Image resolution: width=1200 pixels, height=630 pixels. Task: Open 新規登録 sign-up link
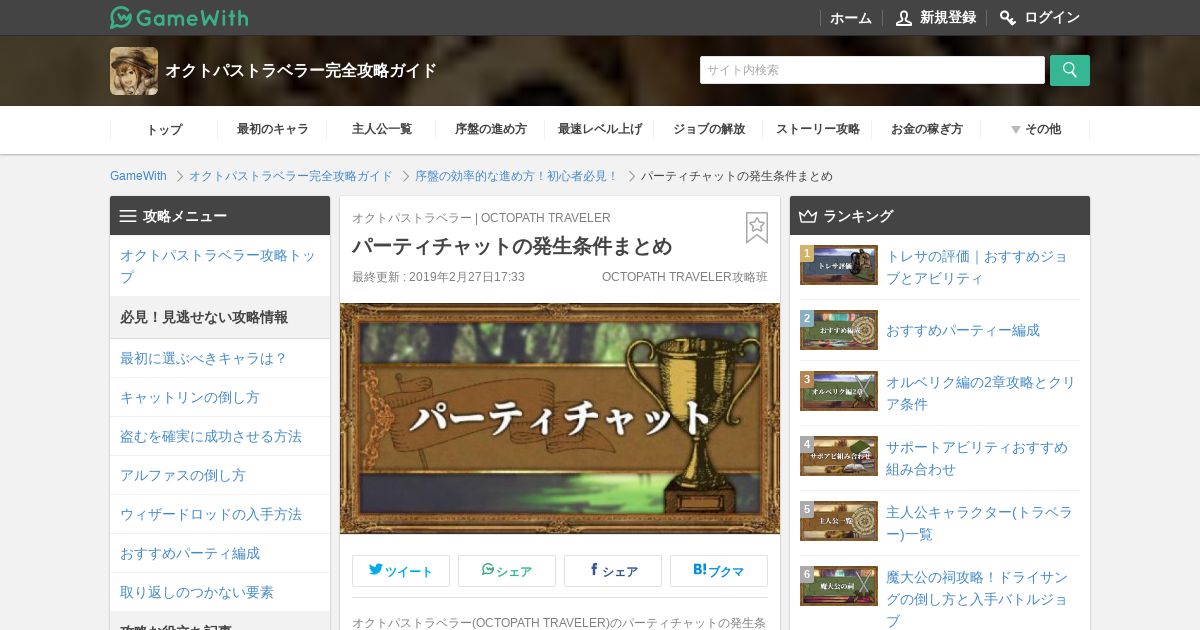pos(936,18)
